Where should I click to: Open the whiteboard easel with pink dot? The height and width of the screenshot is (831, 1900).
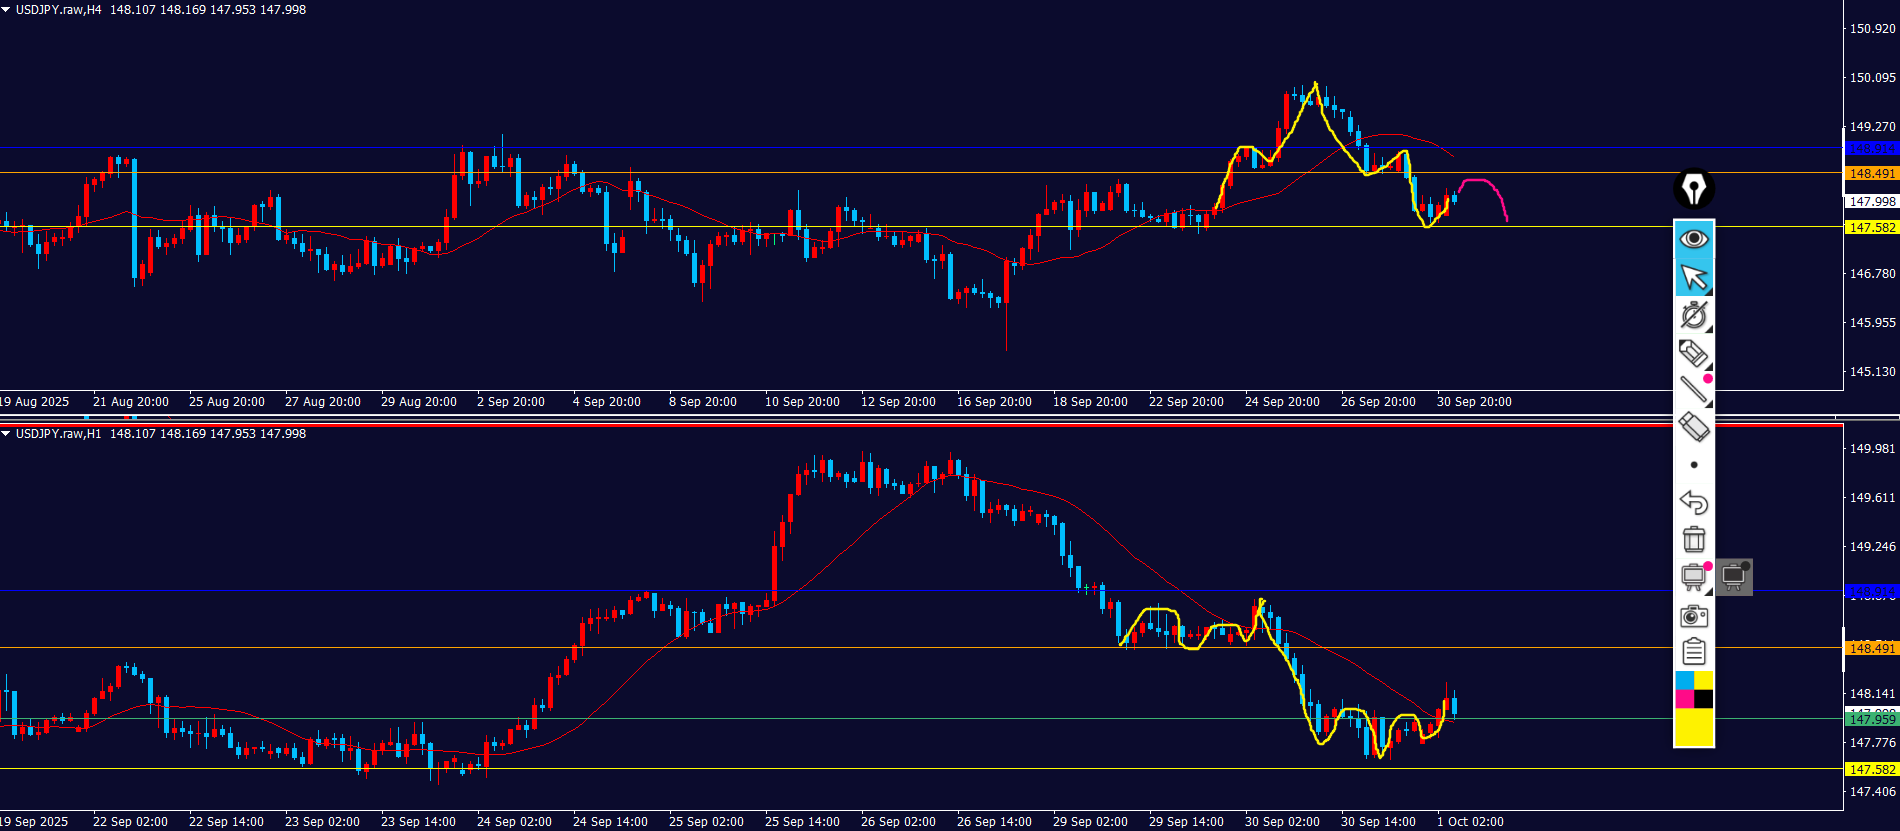point(1694,577)
